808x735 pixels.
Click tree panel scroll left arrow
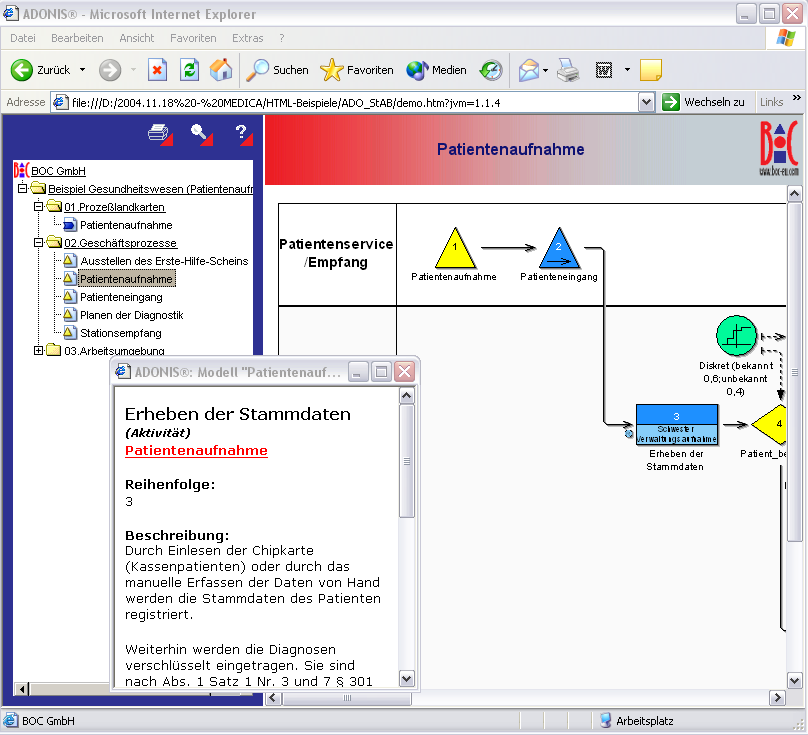point(22,689)
